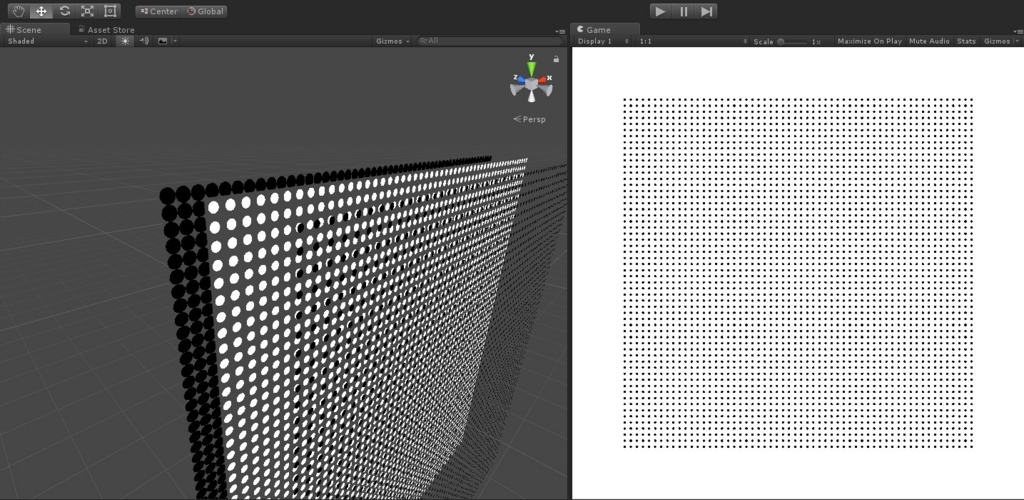The image size is (1024, 500).
Task: Start Play mode
Action: [660, 11]
